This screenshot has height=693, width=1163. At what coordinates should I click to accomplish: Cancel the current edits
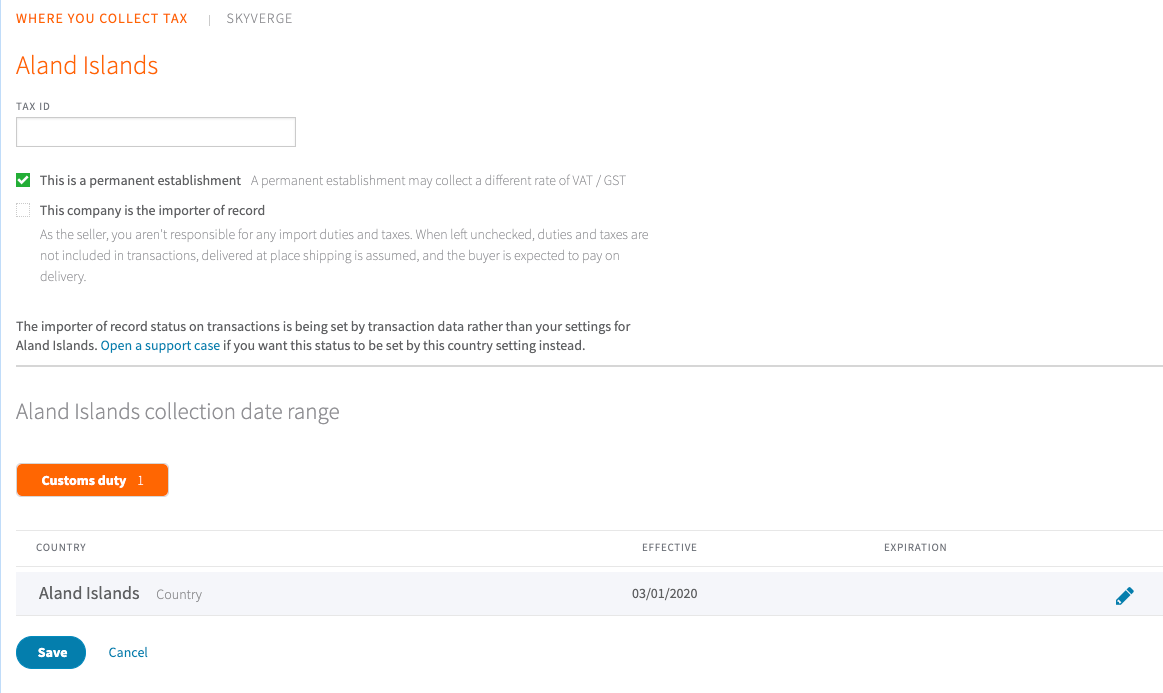click(127, 652)
